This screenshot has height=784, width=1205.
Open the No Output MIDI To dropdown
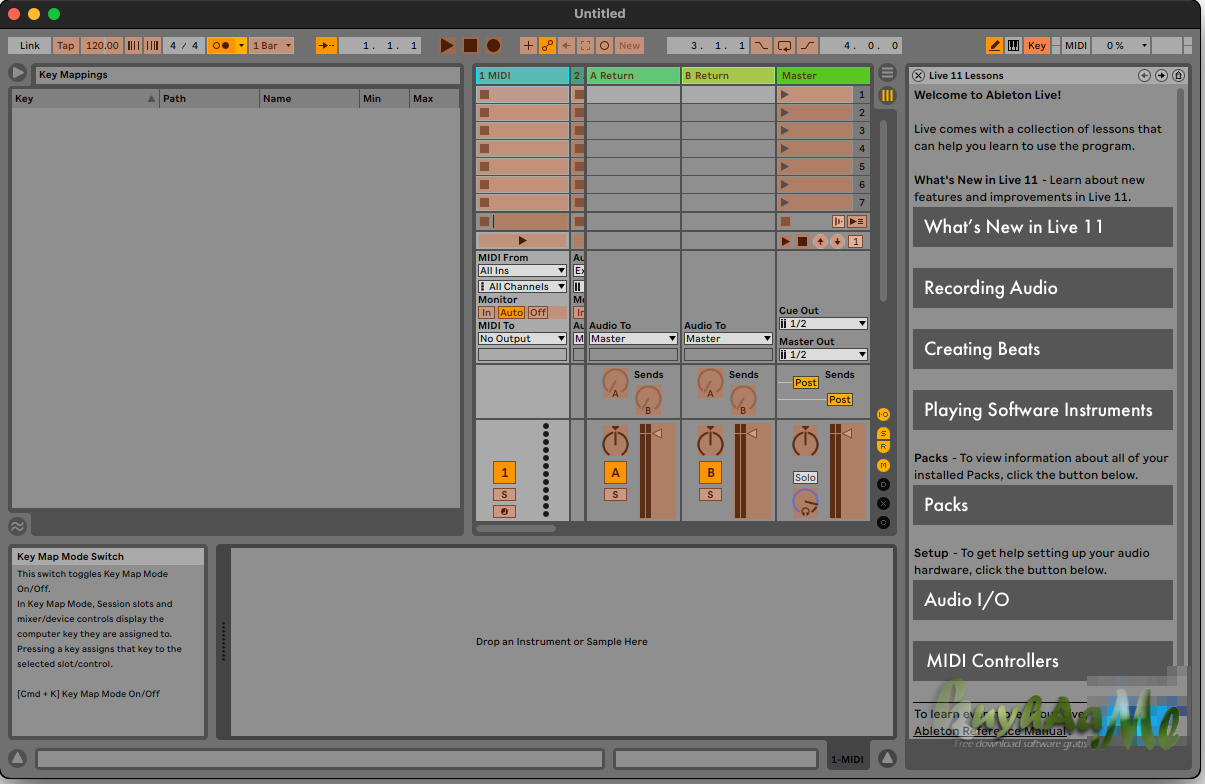coord(522,339)
